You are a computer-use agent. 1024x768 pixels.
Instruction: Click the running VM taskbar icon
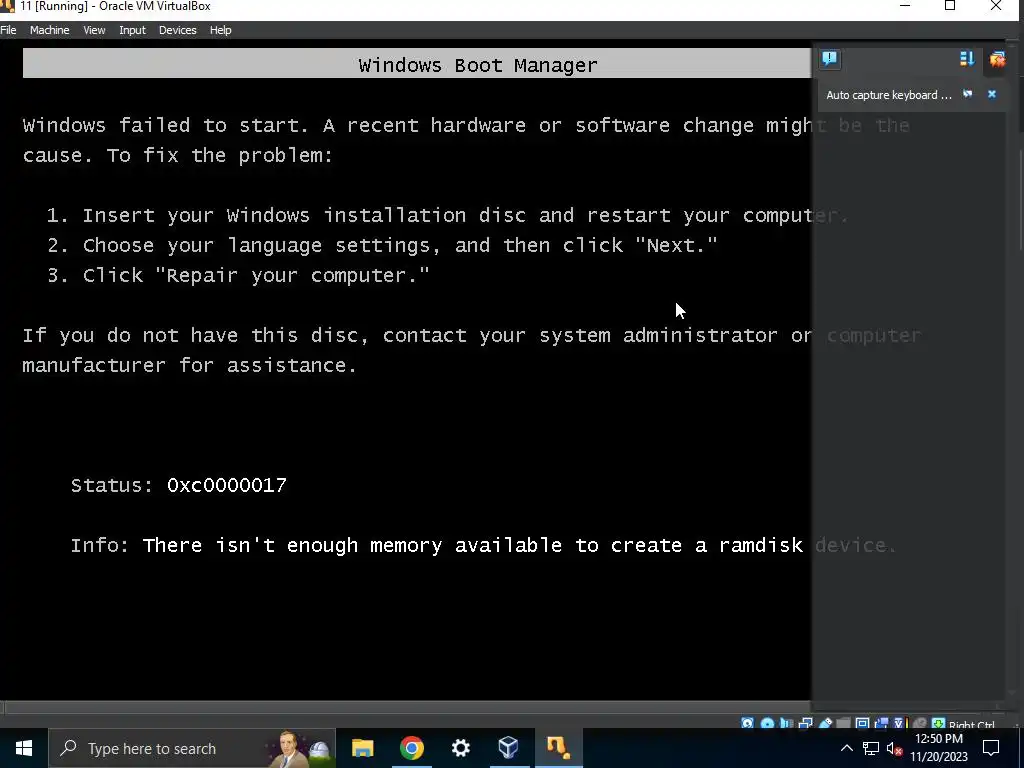[558, 748]
